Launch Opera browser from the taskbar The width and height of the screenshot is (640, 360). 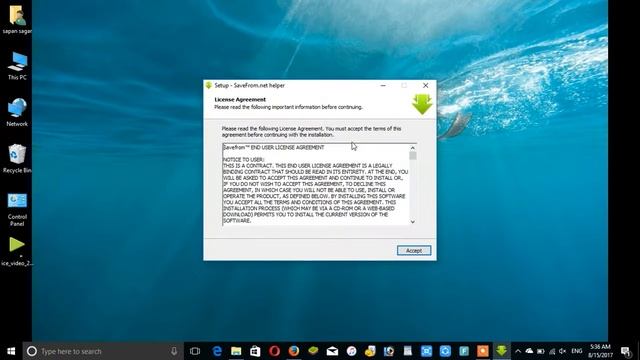coord(274,351)
